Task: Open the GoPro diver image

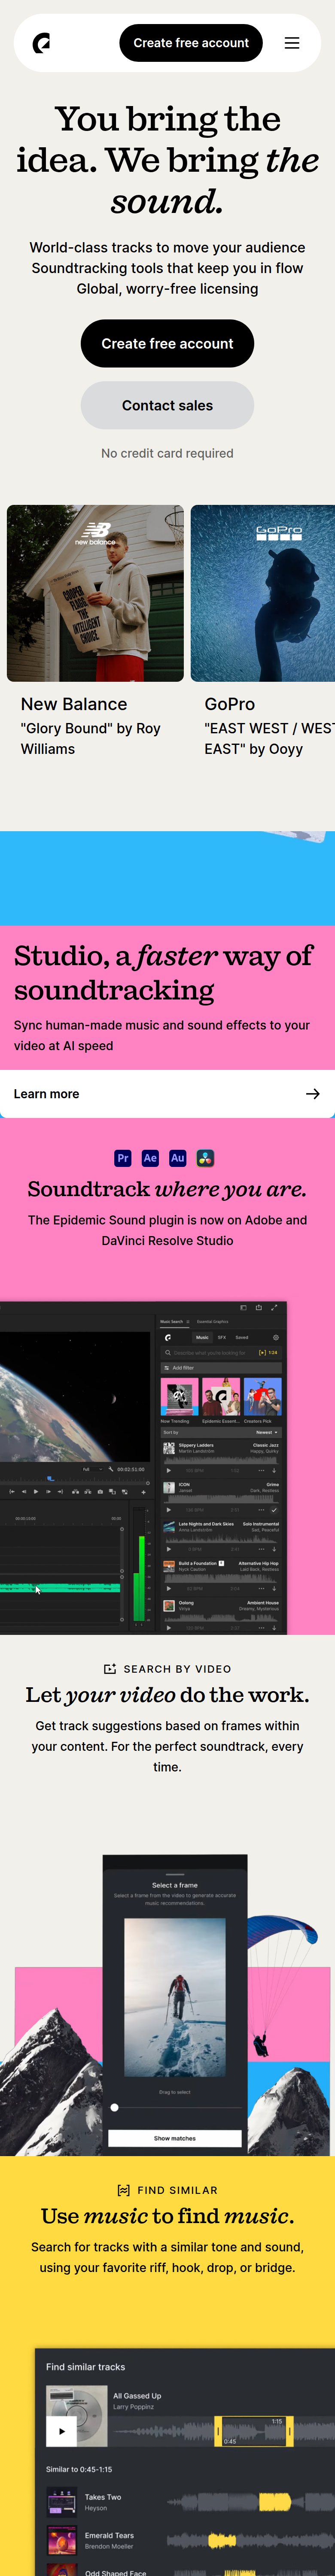Action: point(263,593)
